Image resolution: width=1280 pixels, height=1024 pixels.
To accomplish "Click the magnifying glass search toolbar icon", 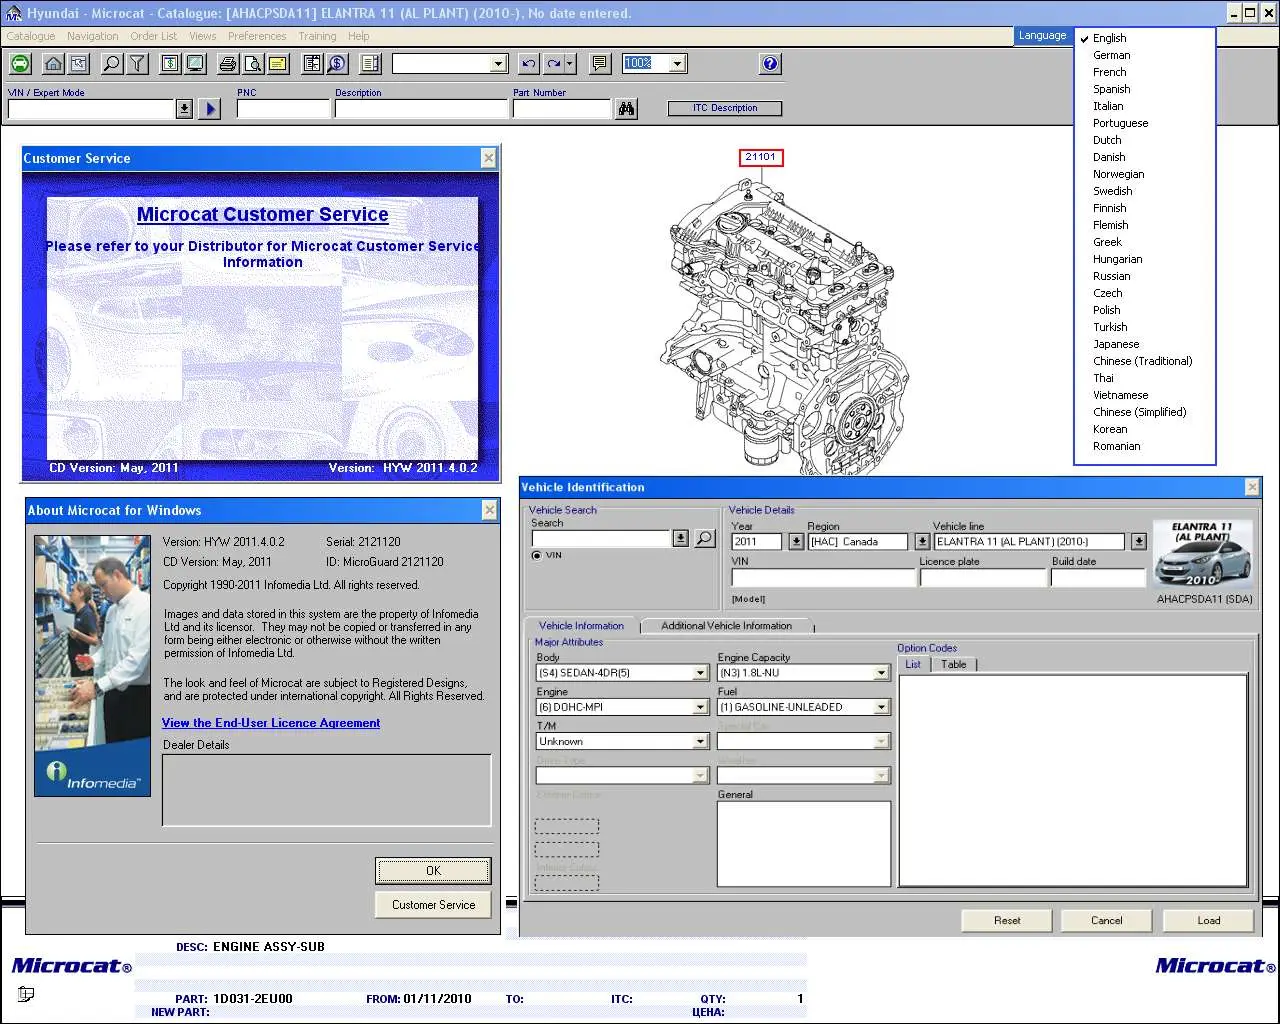I will point(112,64).
